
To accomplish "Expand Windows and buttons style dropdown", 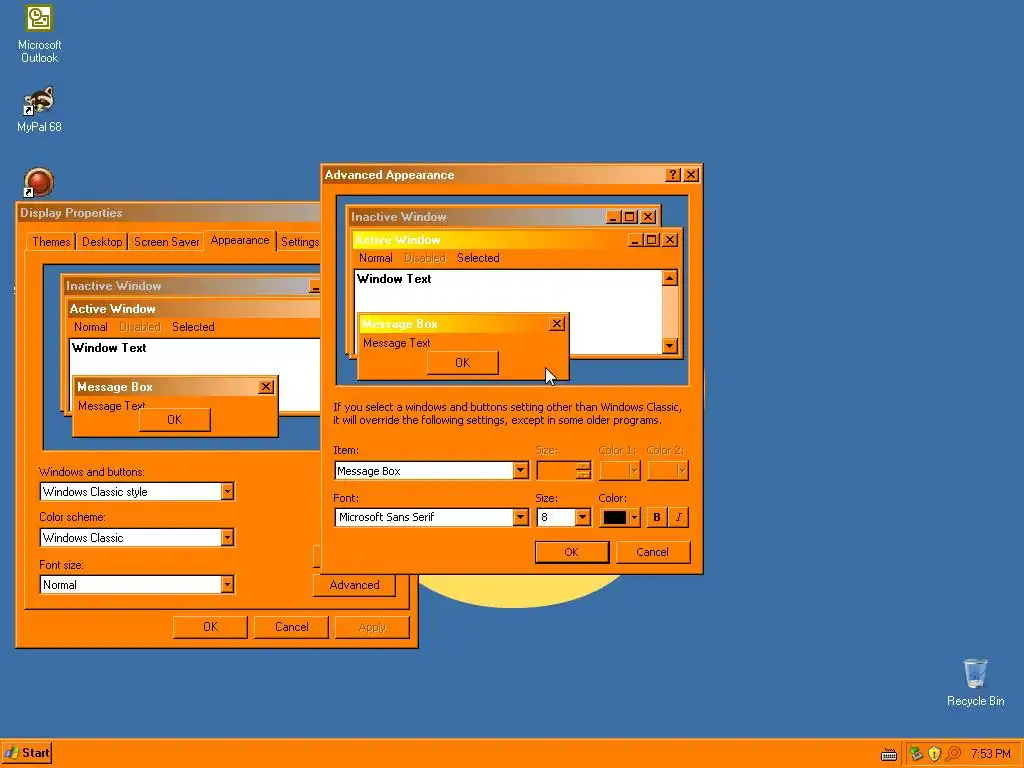I will [x=227, y=491].
